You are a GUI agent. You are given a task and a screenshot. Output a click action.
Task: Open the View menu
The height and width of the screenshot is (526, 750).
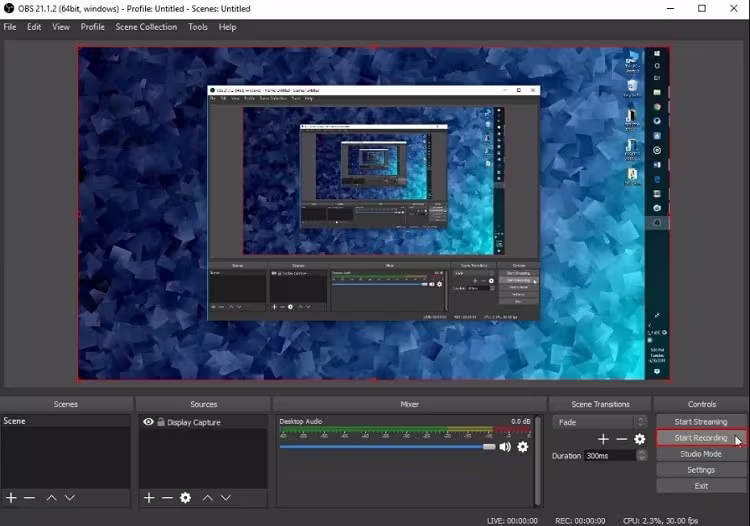(x=61, y=27)
